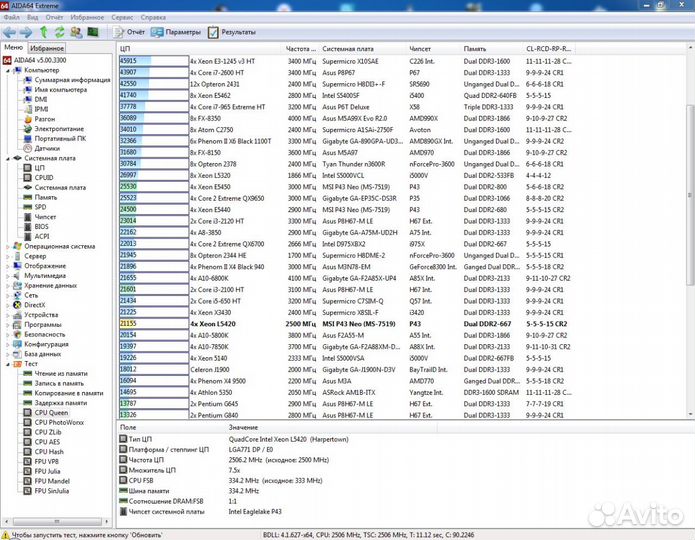The width and height of the screenshot is (695, 540).
Task: Open Копирование в памяти test
Action: click(x=69, y=393)
